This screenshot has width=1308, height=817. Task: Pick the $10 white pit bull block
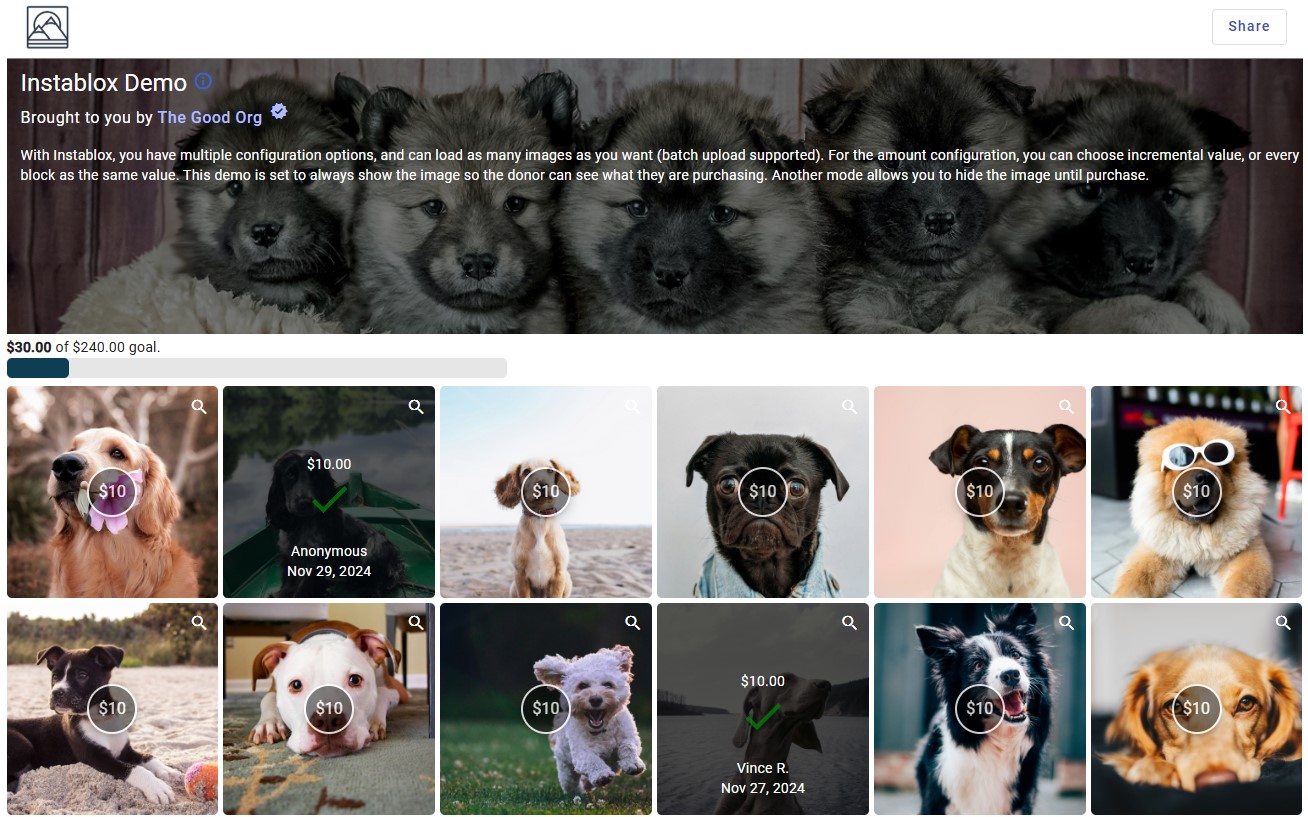329,708
